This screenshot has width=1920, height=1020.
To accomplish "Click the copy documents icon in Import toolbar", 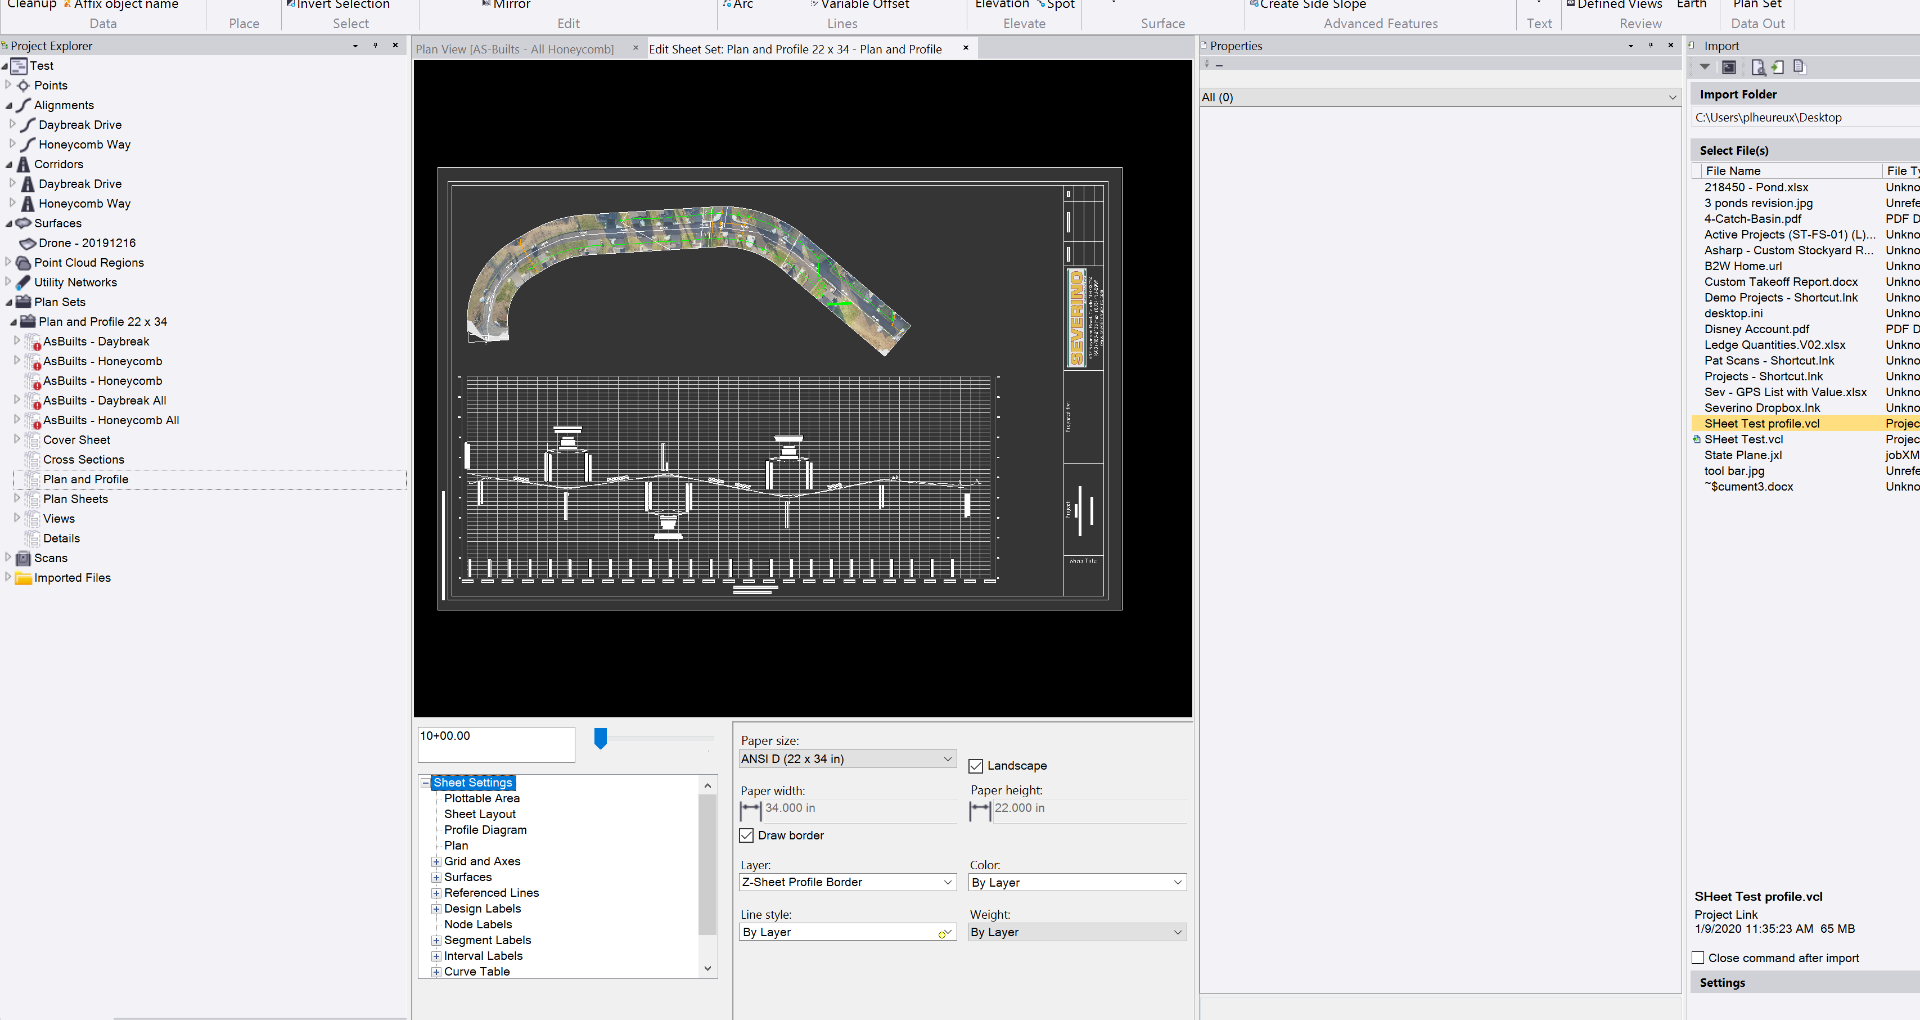I will coord(1799,67).
